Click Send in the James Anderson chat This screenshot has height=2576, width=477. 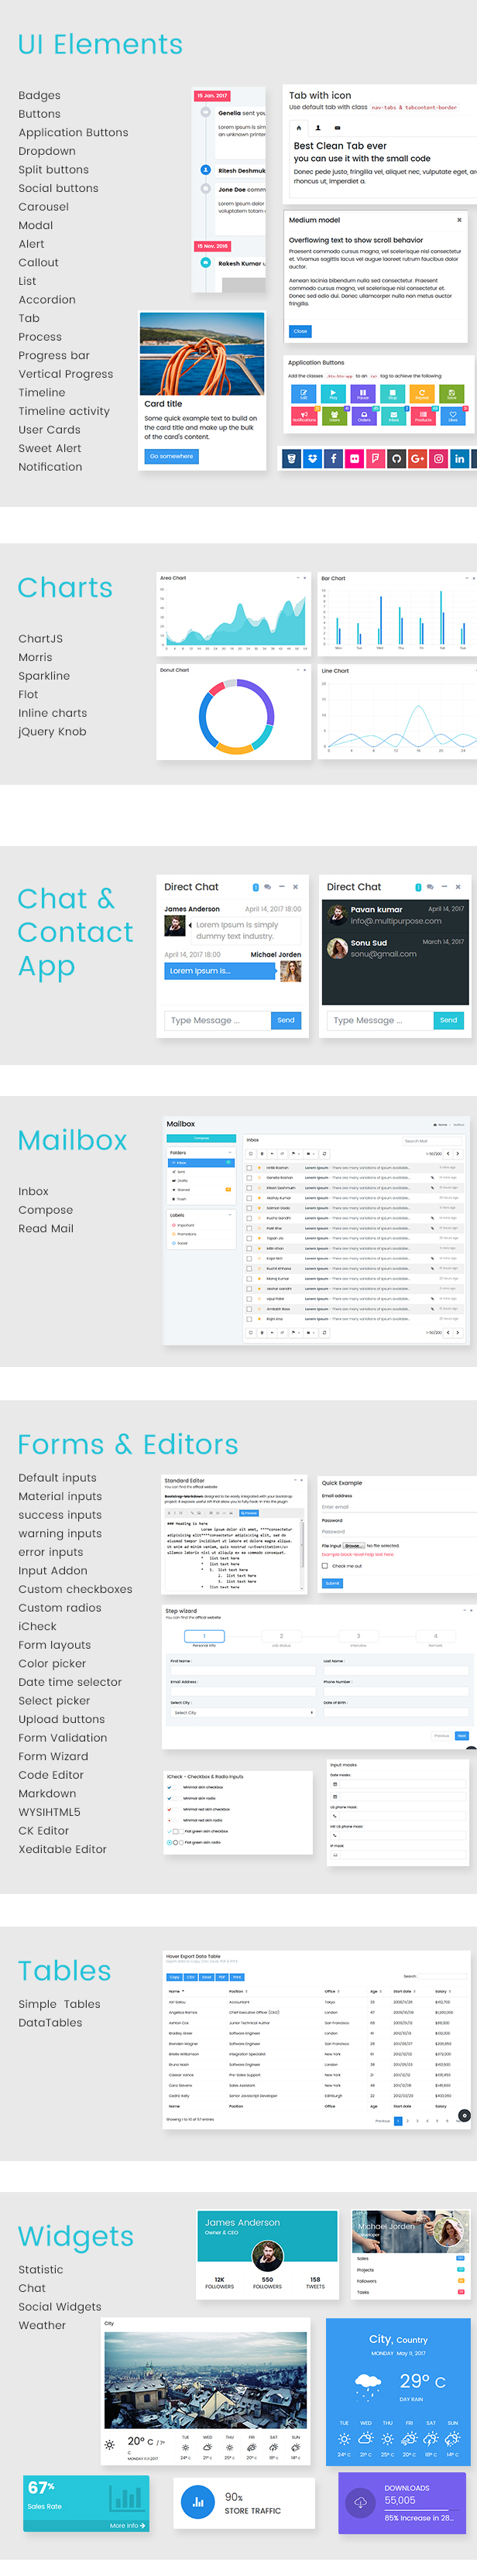click(286, 1020)
